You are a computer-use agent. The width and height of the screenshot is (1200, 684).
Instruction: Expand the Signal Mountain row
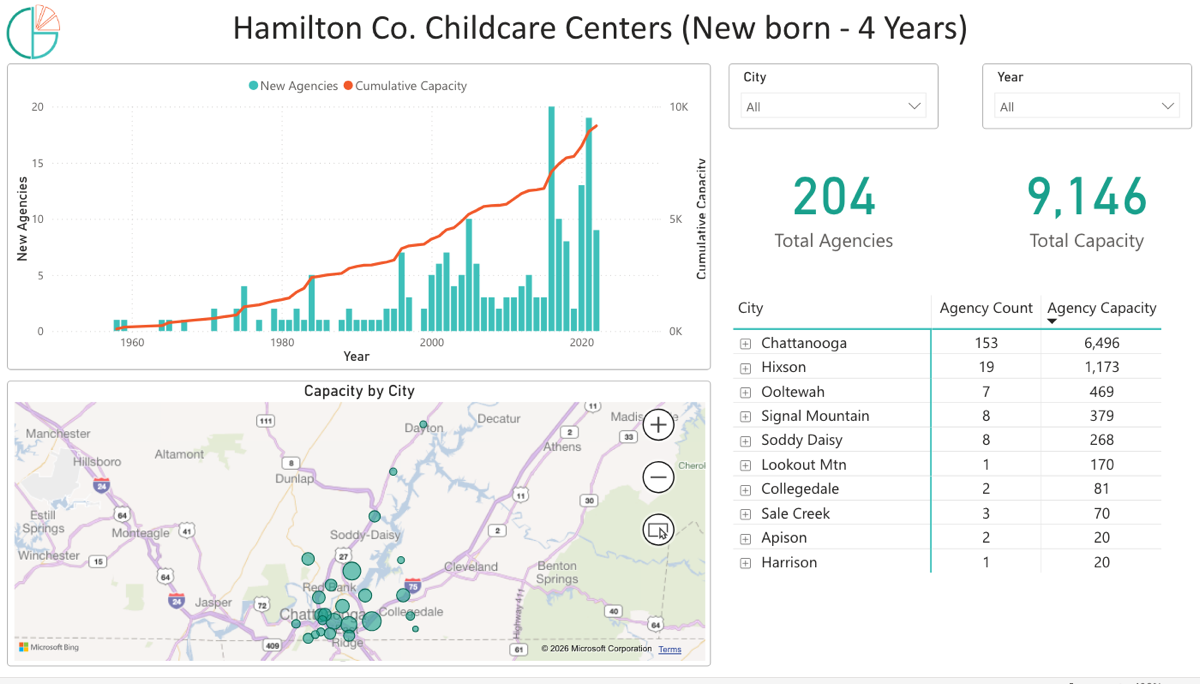click(x=745, y=416)
